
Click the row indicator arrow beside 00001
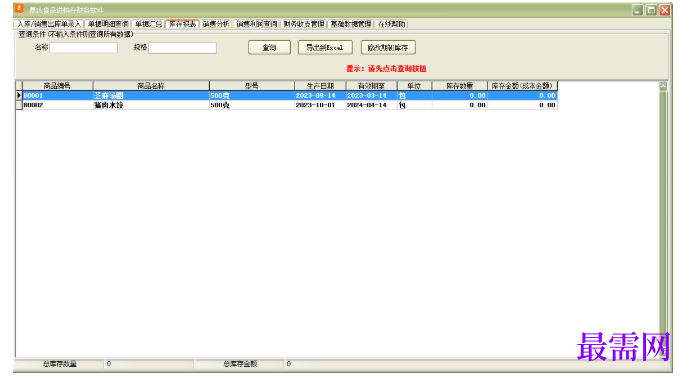coord(19,95)
